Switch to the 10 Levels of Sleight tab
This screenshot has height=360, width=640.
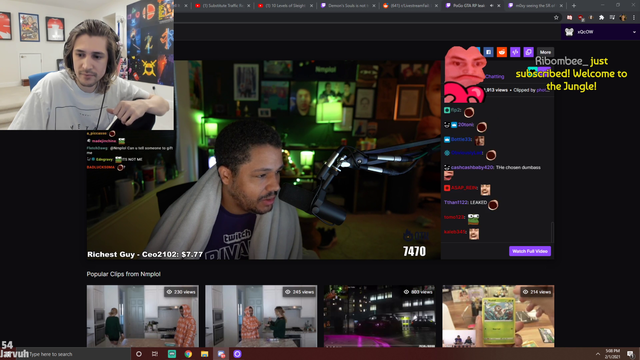tap(285, 6)
